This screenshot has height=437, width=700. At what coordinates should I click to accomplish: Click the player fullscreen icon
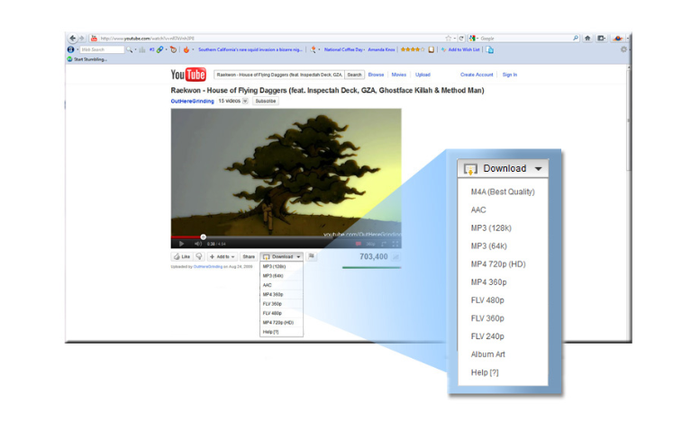pos(395,244)
